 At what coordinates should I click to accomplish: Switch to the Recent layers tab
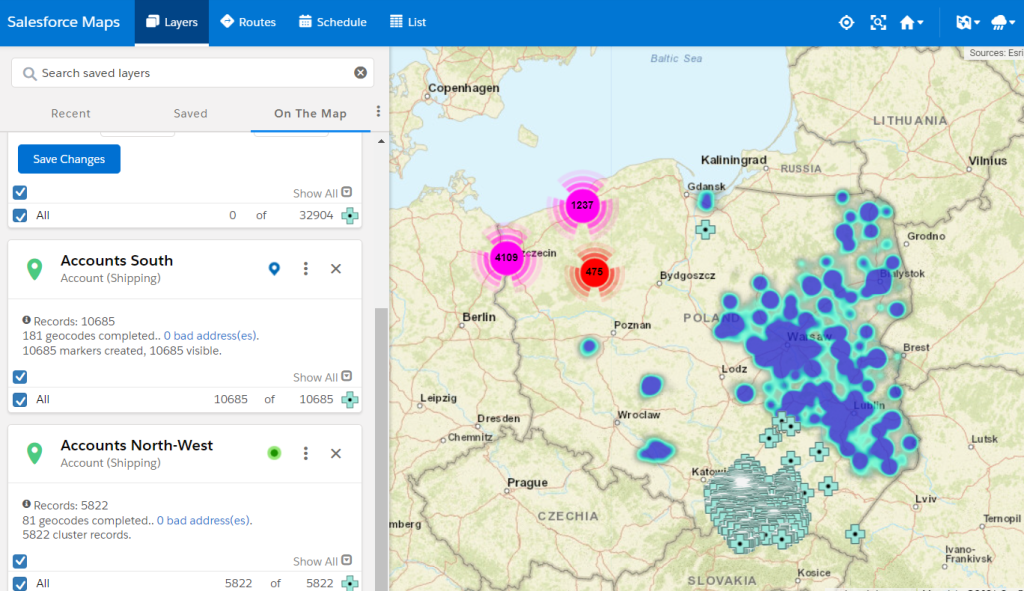71,114
